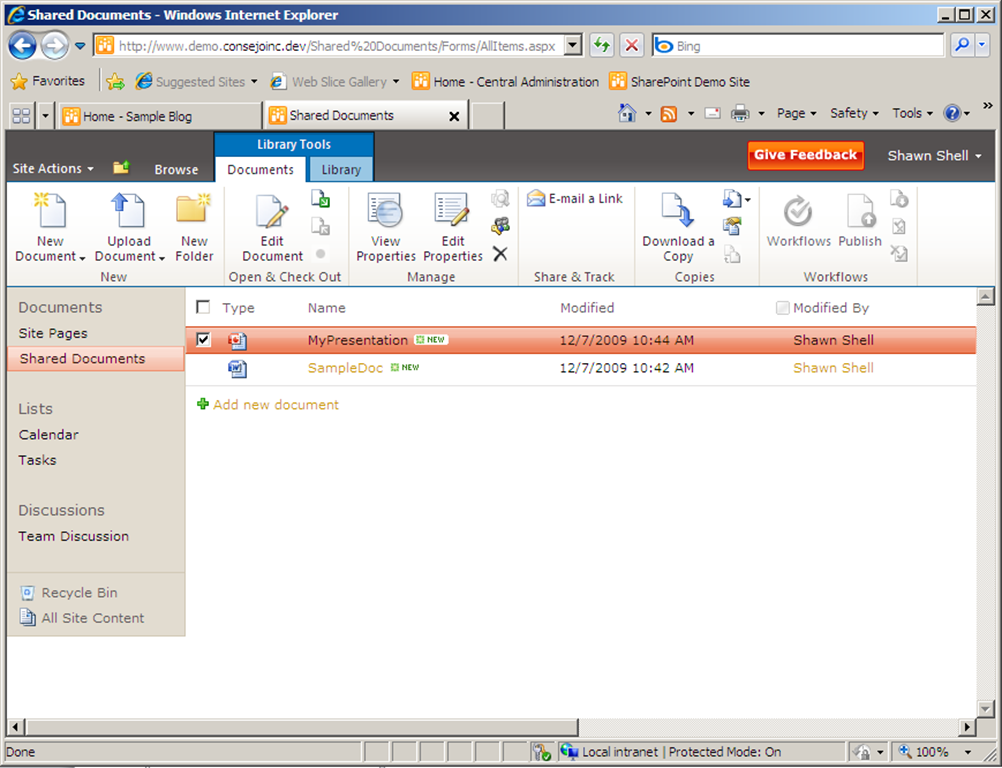Screen dimensions: 1002x768
Task: Click the Add to Favorites Bar star icon
Action: (115, 81)
